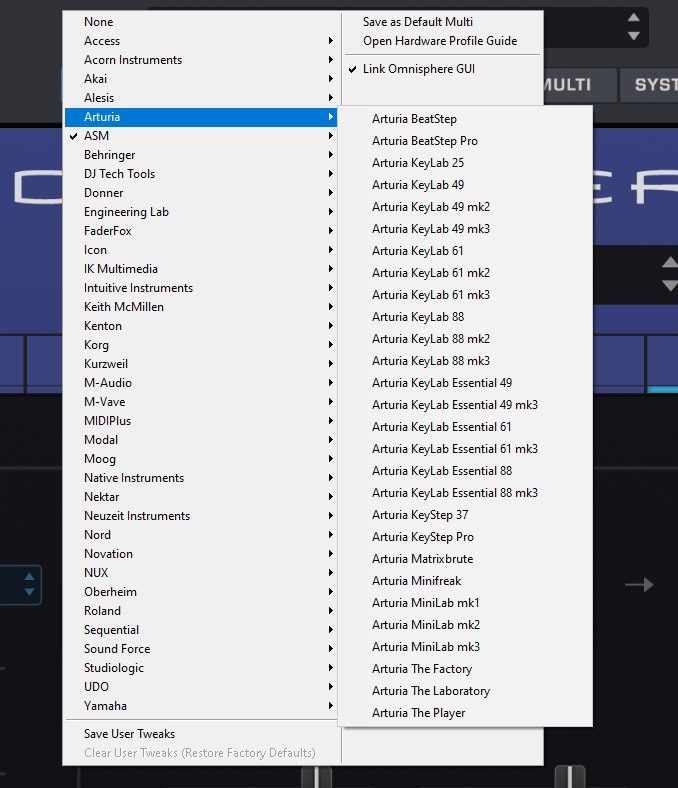This screenshot has height=788, width=678.
Task: Expand the Behringer submenu
Action: pyautogui.click(x=201, y=155)
